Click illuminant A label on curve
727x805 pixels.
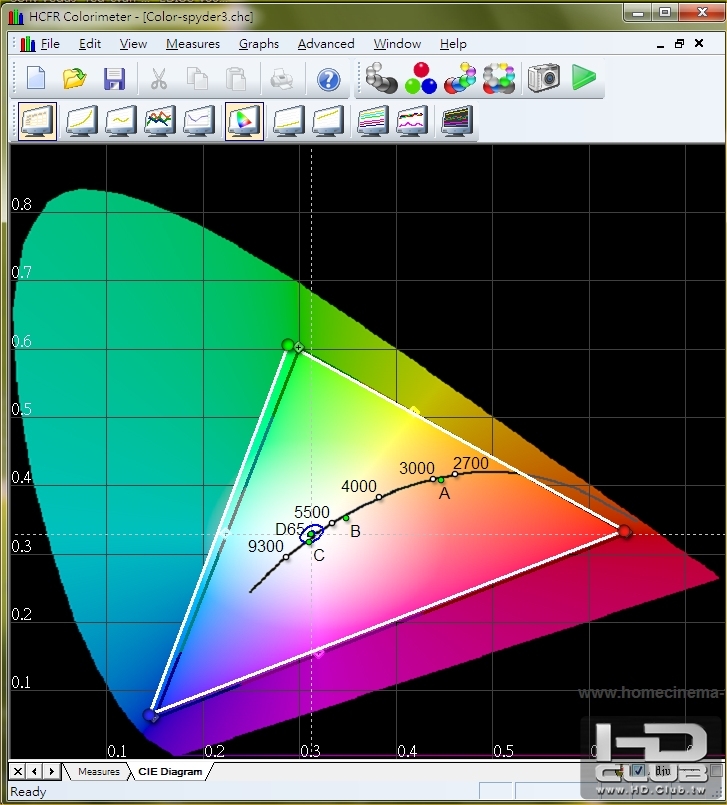tap(445, 493)
